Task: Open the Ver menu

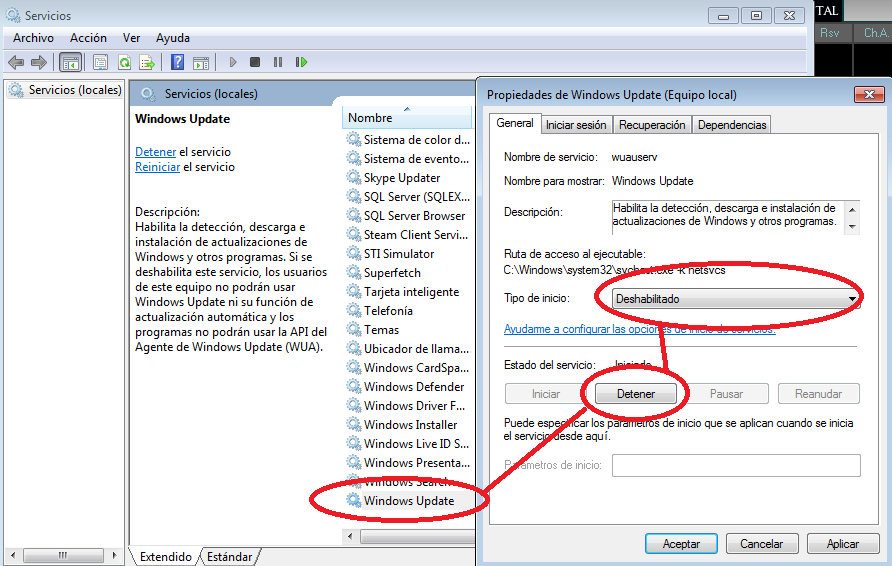Action: pyautogui.click(x=131, y=38)
